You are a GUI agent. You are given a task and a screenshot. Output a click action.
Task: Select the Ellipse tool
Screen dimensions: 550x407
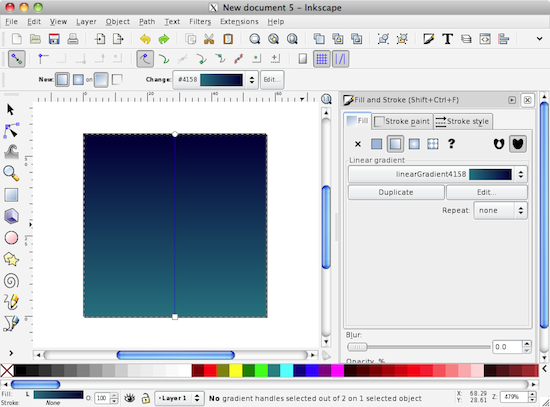coord(11,238)
